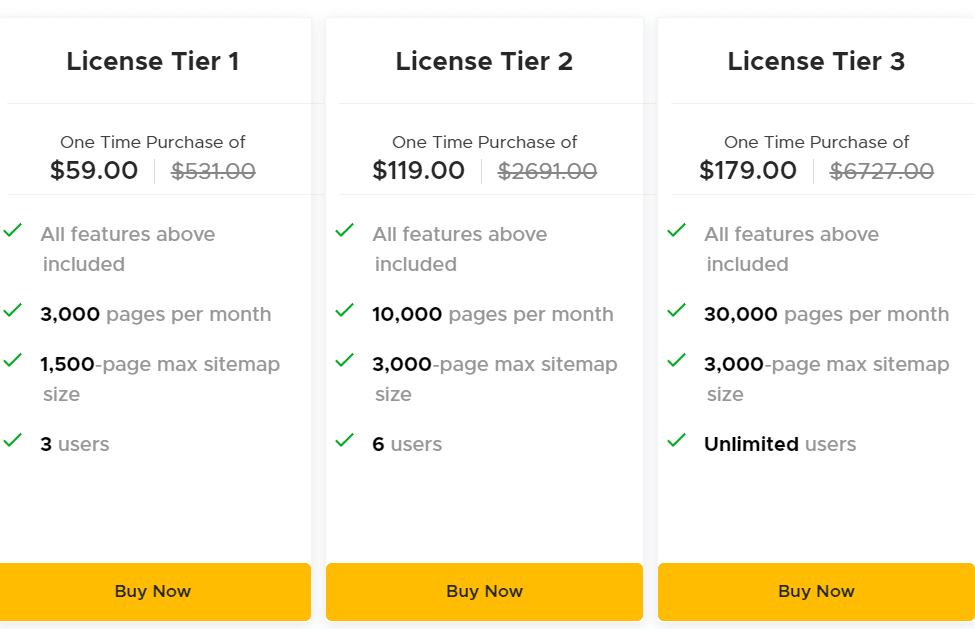
Task: Select the License Tier 2 heading
Action: coord(484,61)
